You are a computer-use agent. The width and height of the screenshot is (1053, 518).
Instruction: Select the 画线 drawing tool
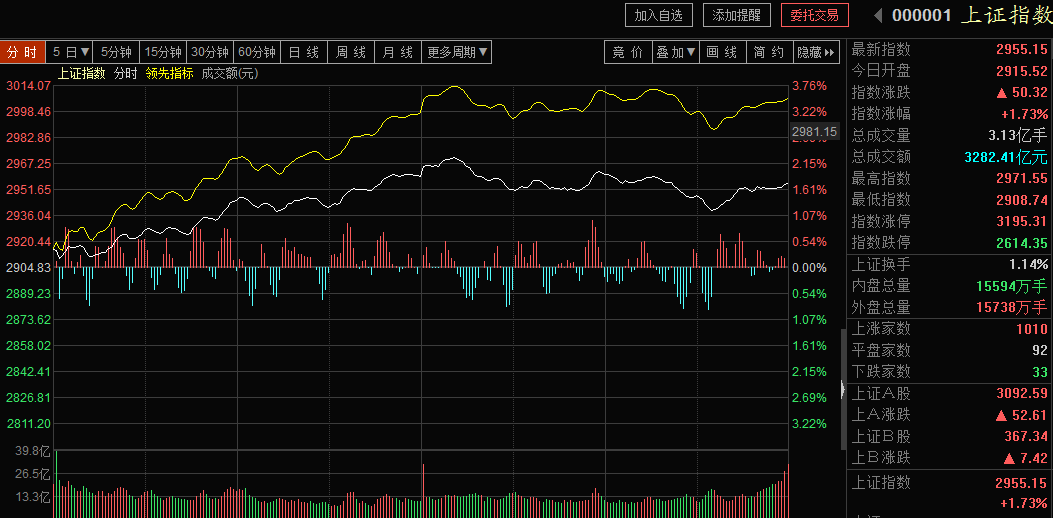click(x=722, y=52)
